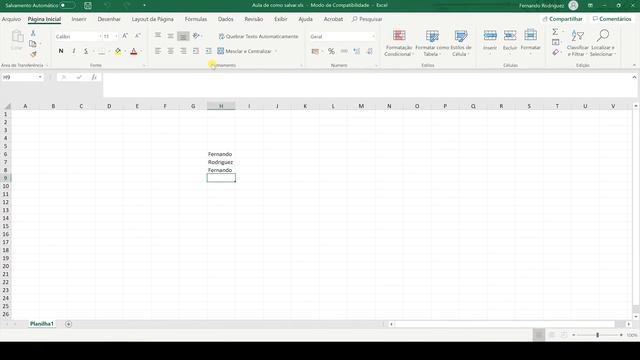
Task: Click the accounting currency format icon
Action: [x=315, y=51]
